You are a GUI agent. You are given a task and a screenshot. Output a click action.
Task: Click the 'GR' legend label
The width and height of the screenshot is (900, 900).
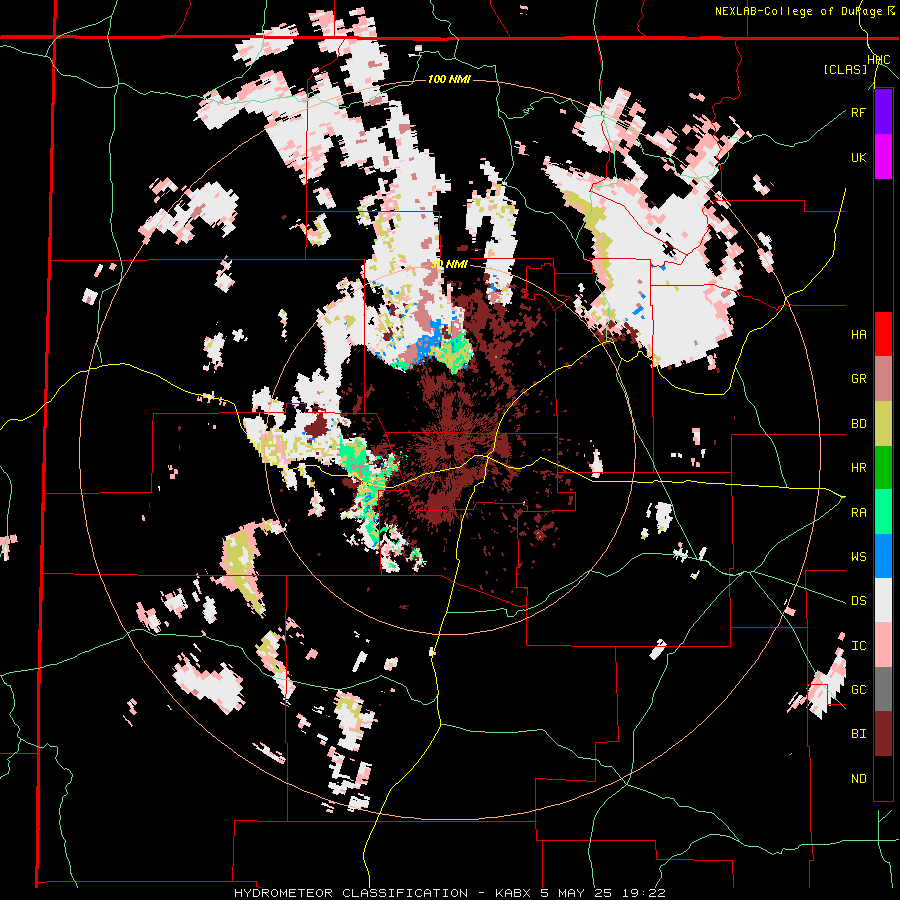click(x=858, y=379)
